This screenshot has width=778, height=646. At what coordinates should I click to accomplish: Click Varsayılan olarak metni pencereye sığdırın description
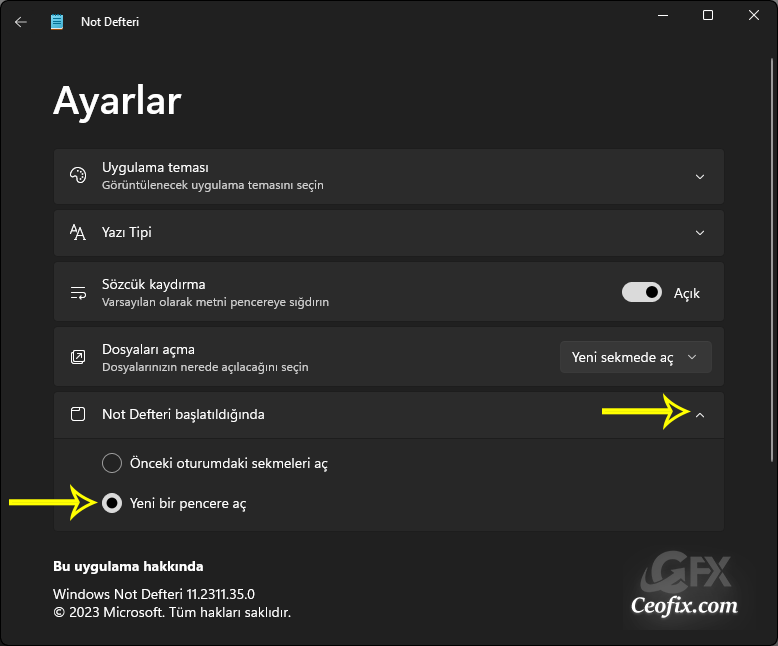[215, 302]
